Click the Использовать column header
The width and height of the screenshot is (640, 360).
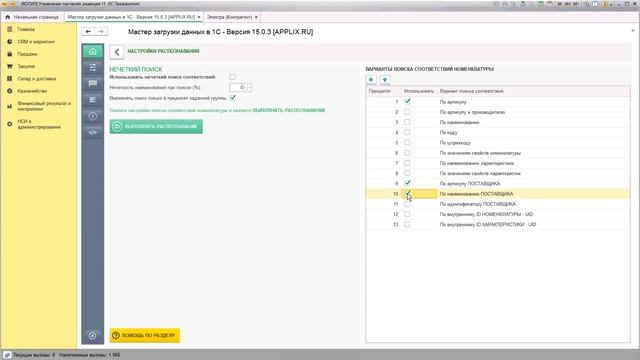click(418, 91)
